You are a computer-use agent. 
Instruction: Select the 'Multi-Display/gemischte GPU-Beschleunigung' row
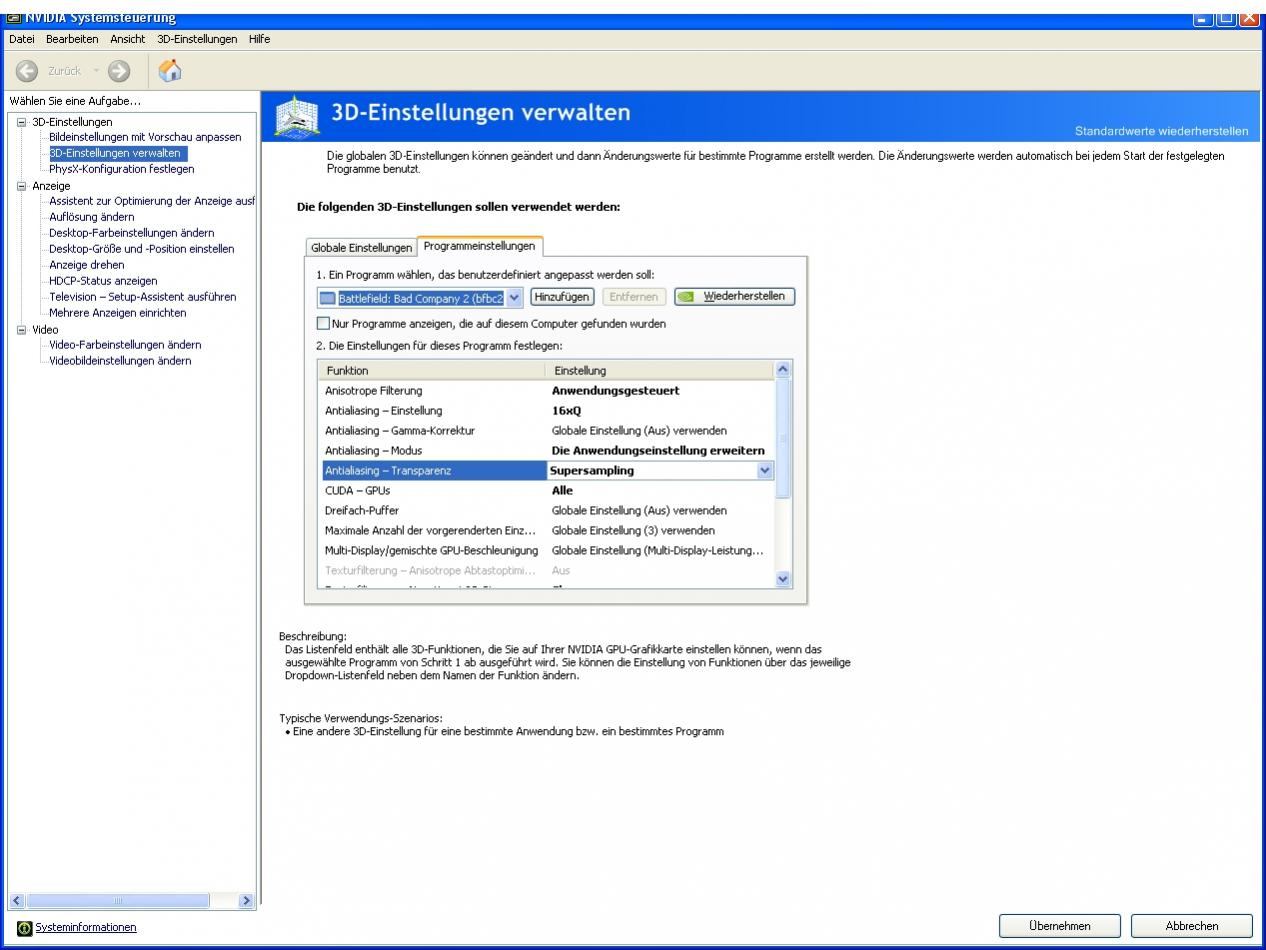coord(548,550)
